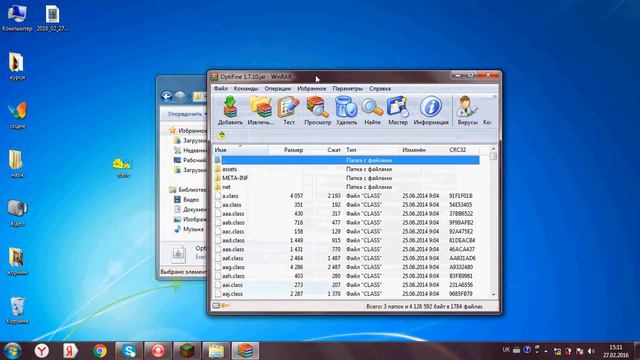The height and width of the screenshot is (360, 640).
Task: Open the Избранное menu in WinRAR
Action: click(311, 88)
